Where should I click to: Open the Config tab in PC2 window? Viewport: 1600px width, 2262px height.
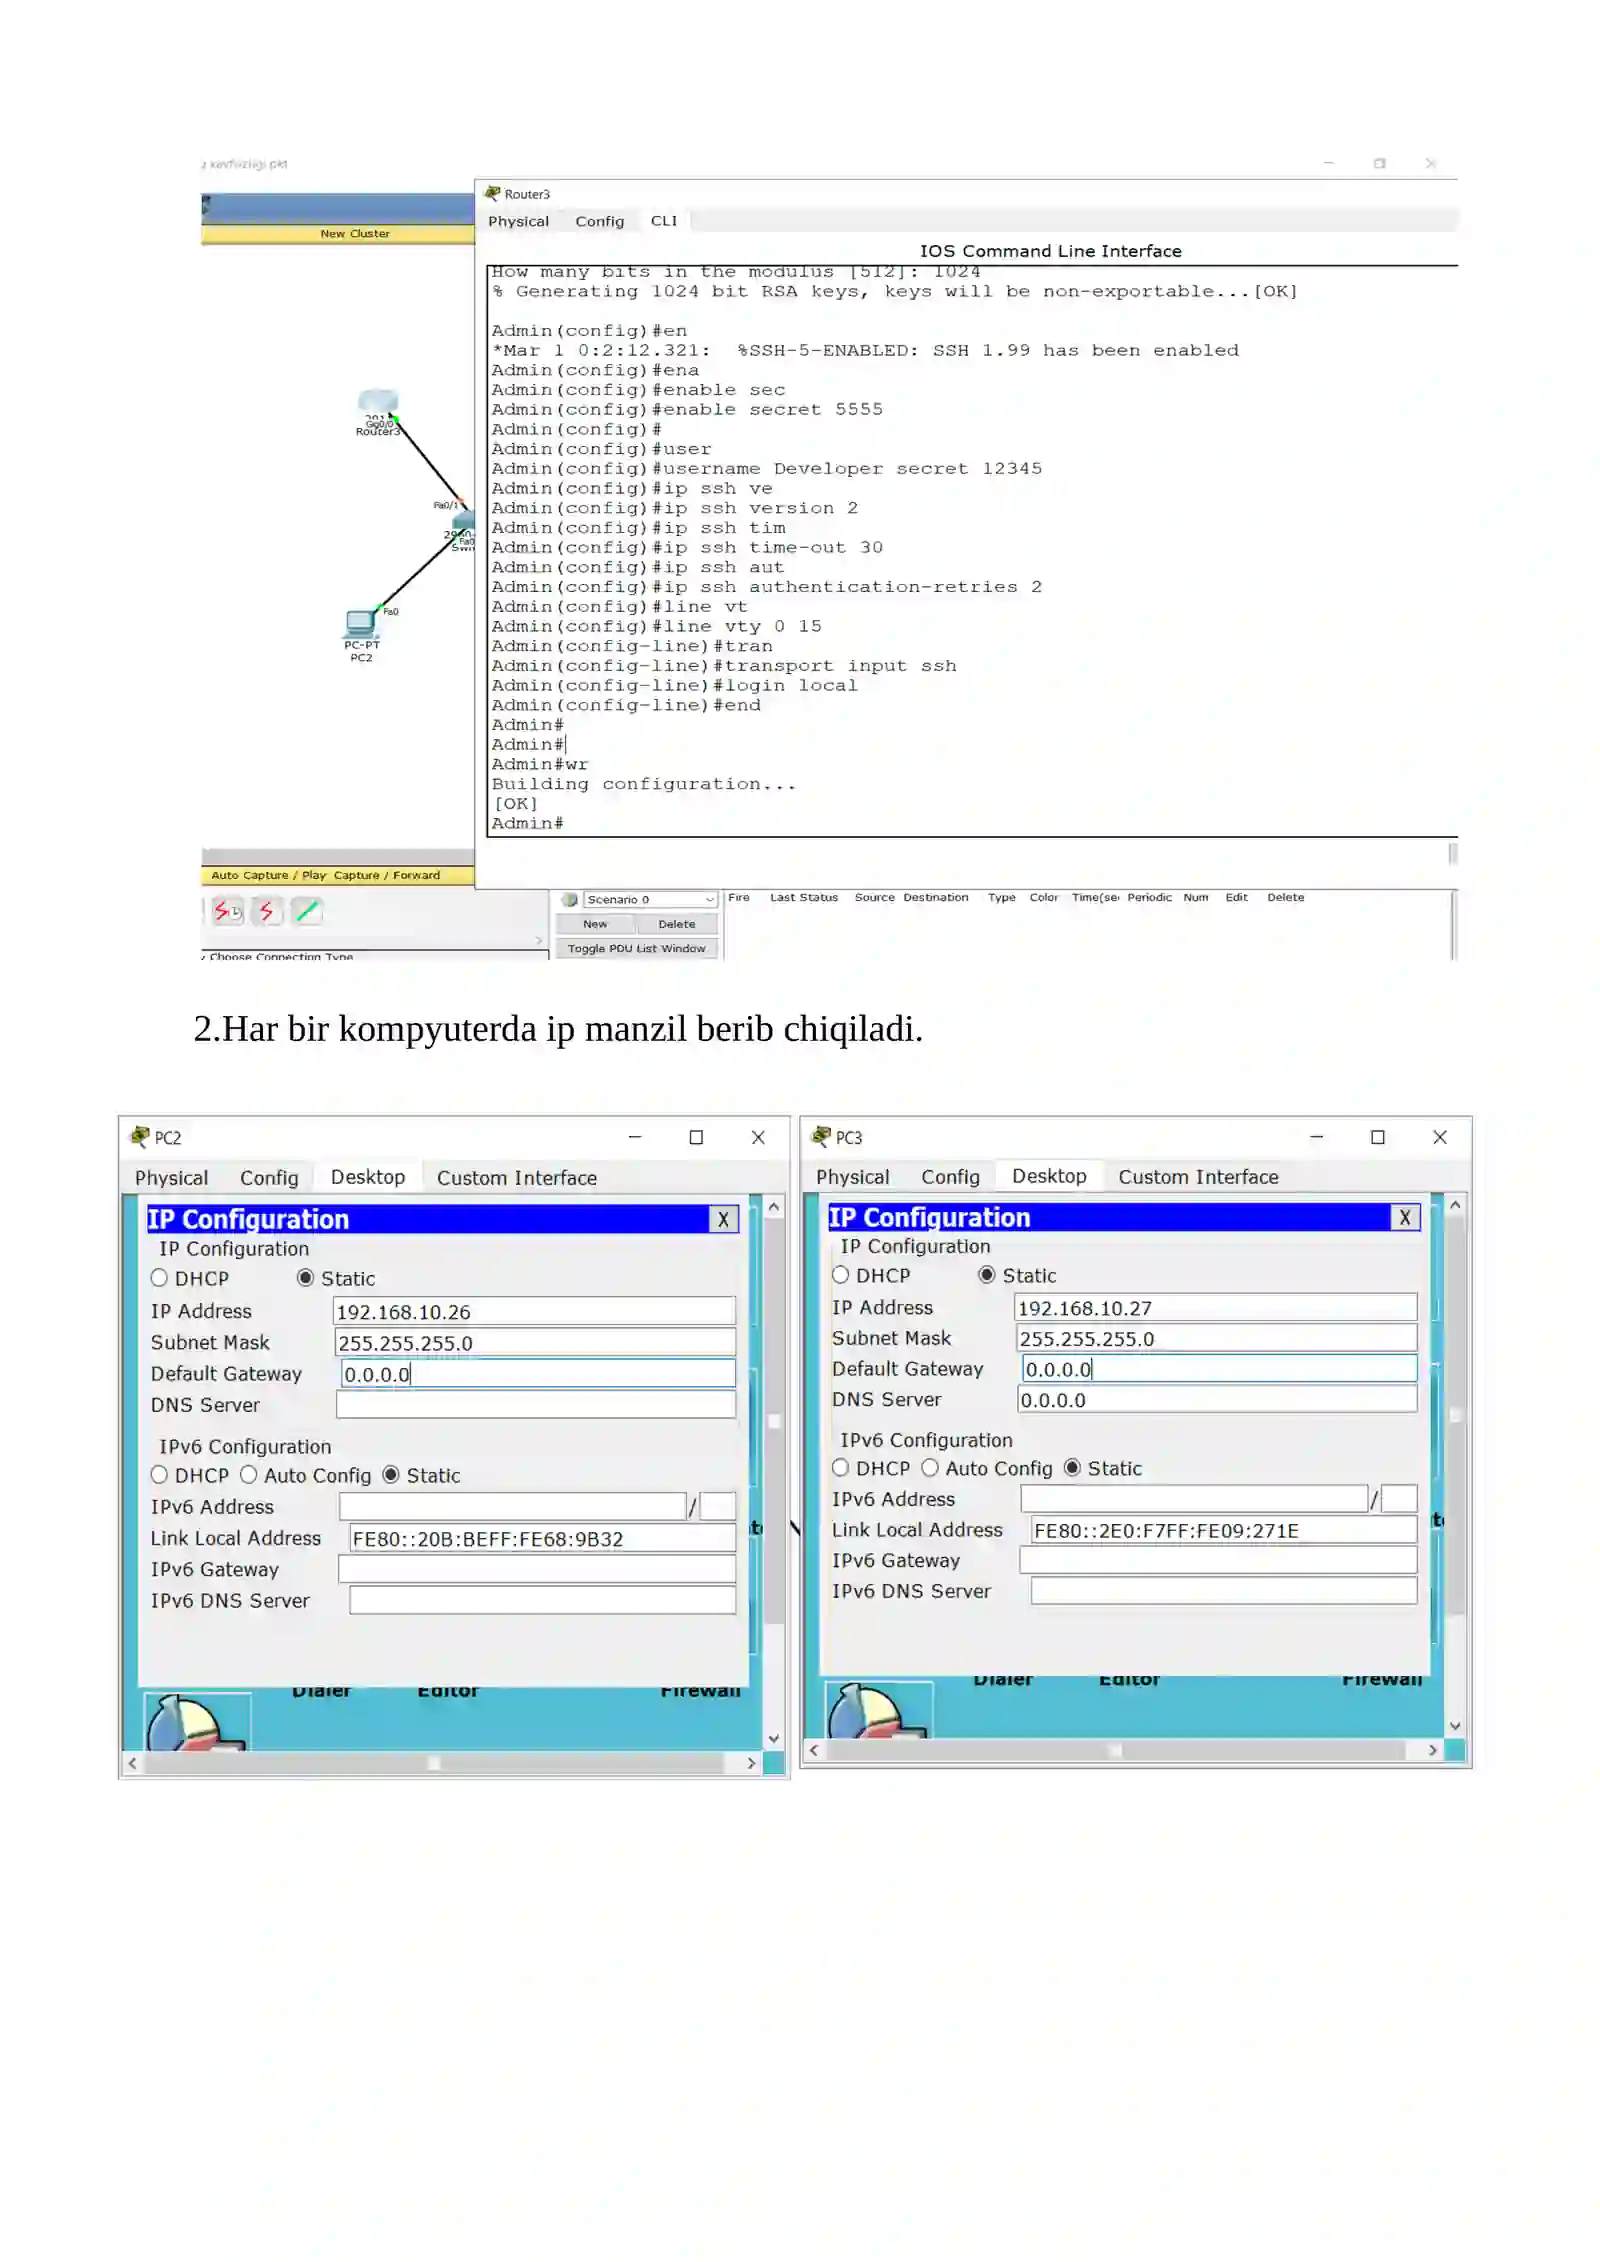[269, 1178]
